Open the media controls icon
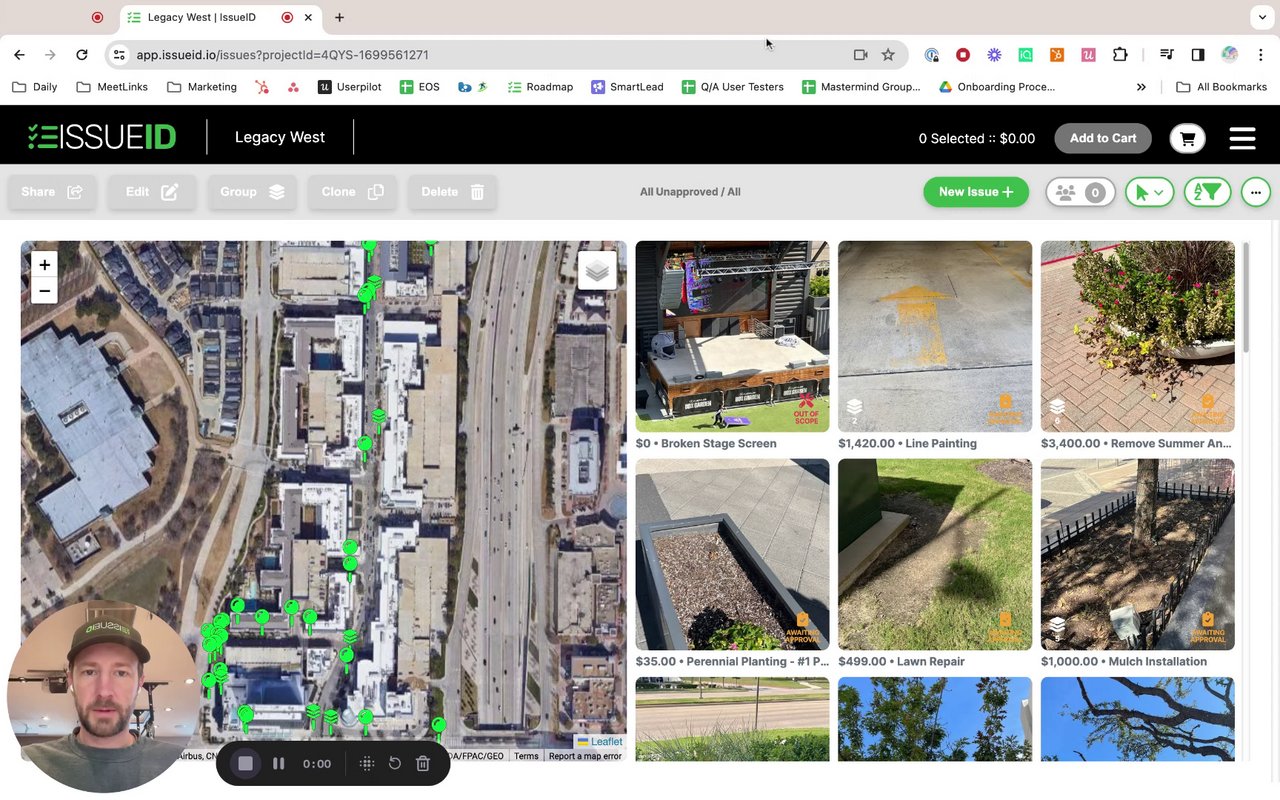Image resolution: width=1280 pixels, height=800 pixels. pyautogui.click(x=1167, y=55)
